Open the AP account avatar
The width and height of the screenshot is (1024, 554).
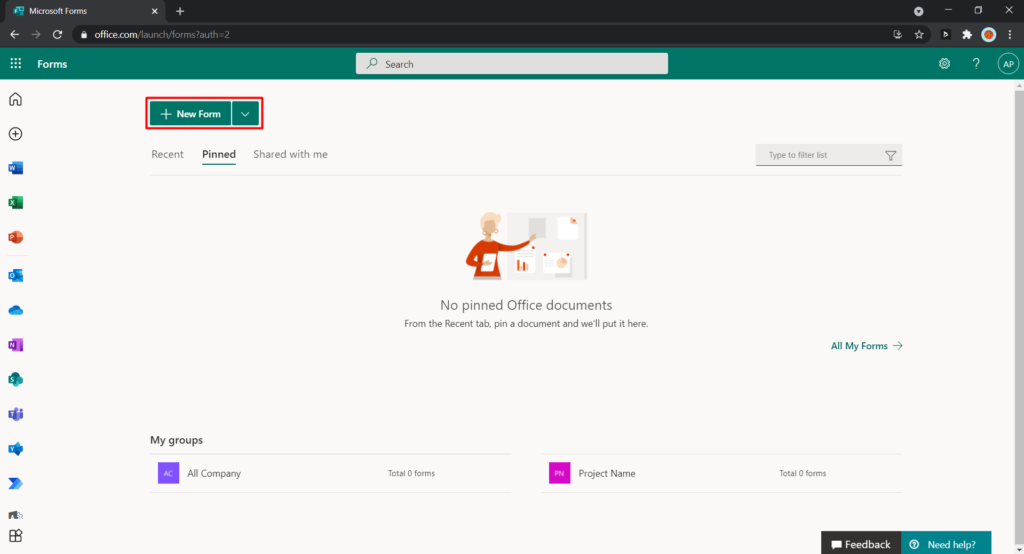coord(1008,63)
